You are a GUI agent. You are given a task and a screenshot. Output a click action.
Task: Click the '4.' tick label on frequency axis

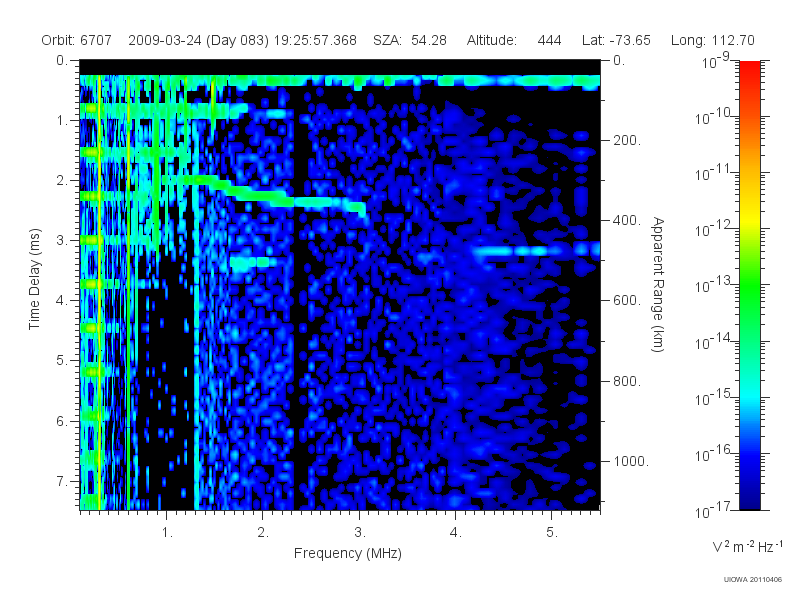coord(456,533)
